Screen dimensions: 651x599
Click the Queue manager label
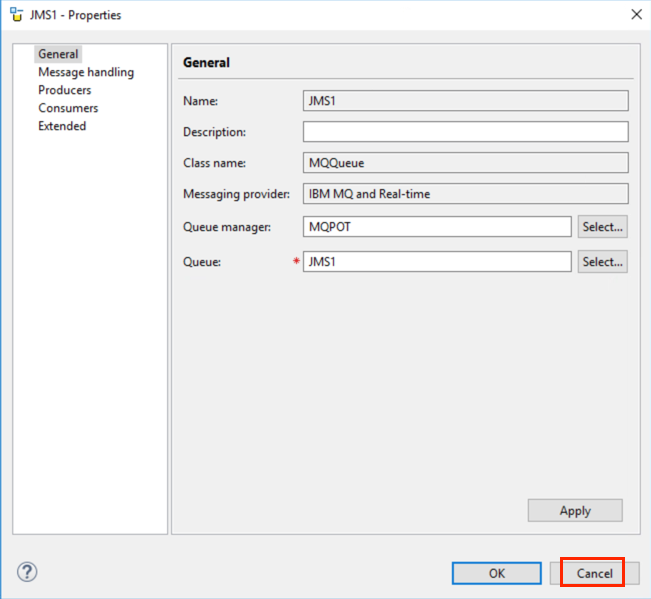(227, 227)
